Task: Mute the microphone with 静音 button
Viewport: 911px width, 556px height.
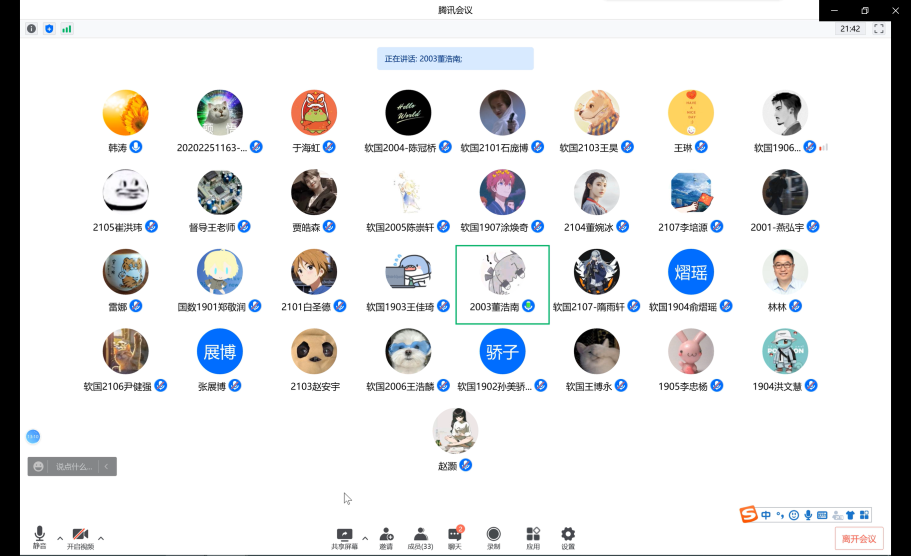Action: (40, 537)
